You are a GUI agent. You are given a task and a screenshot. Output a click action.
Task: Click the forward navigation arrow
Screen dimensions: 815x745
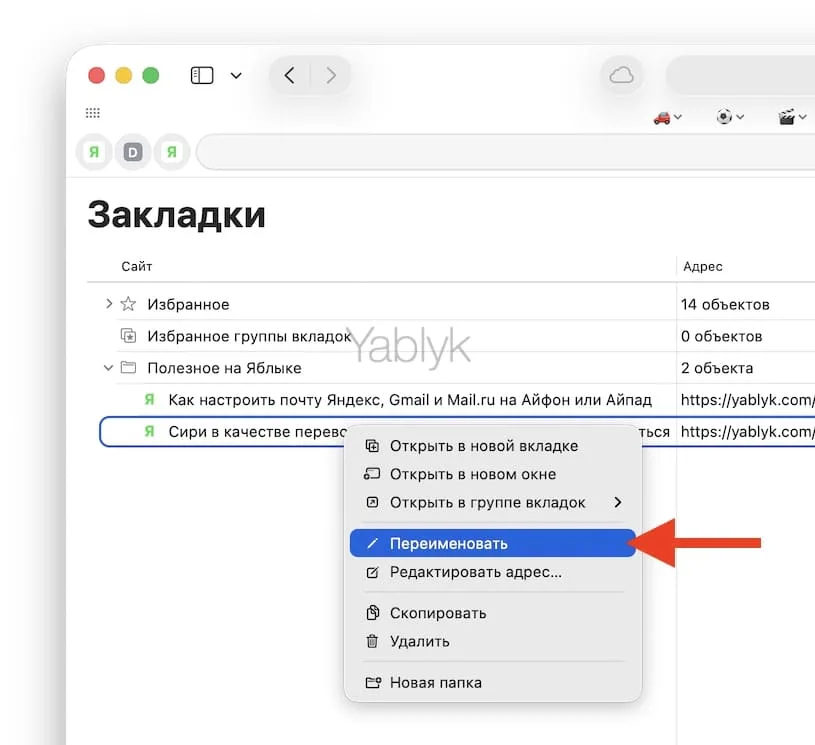pos(331,74)
